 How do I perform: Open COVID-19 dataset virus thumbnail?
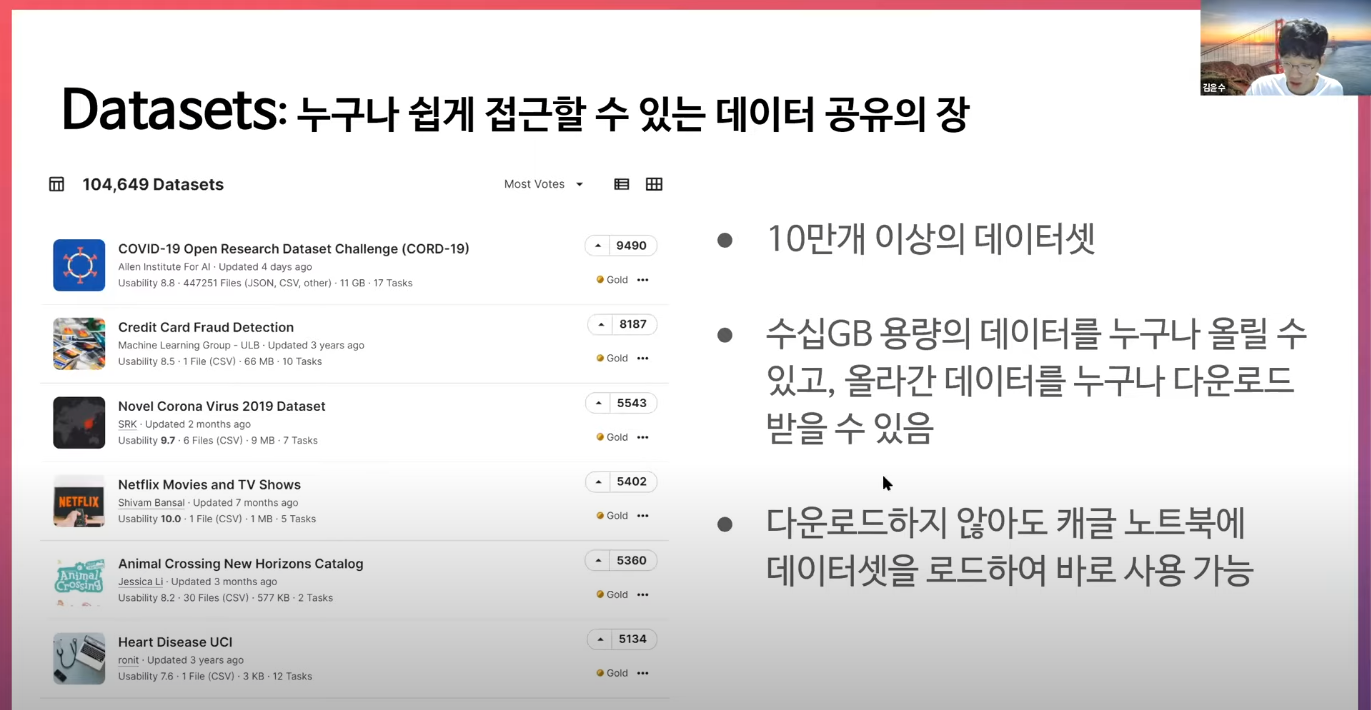(79, 265)
